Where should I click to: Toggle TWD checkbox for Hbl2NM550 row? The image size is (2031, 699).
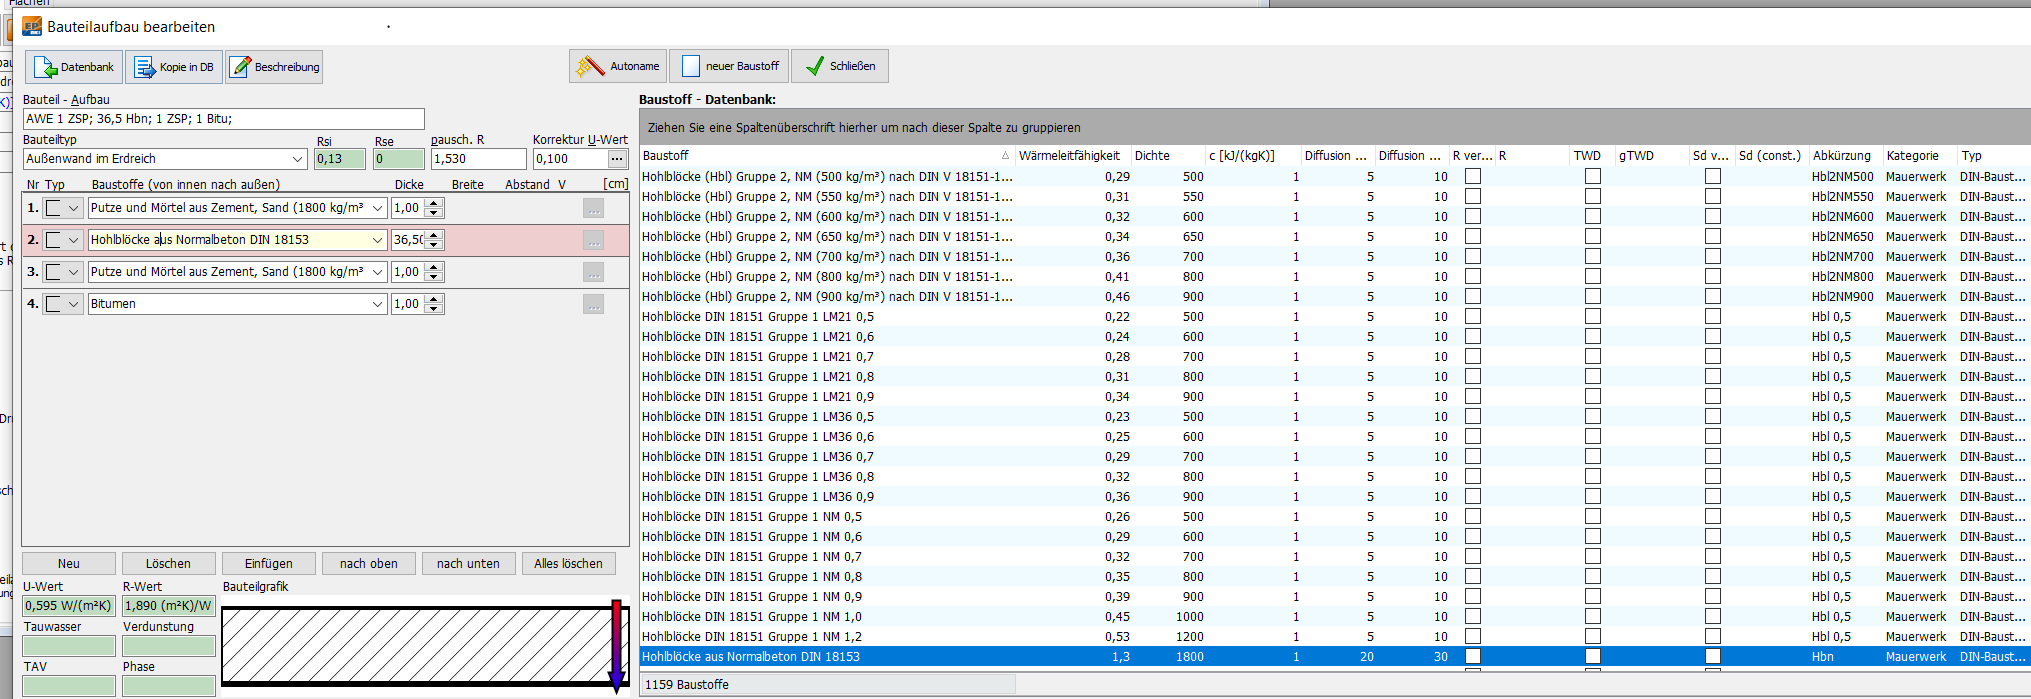[x=1593, y=197]
